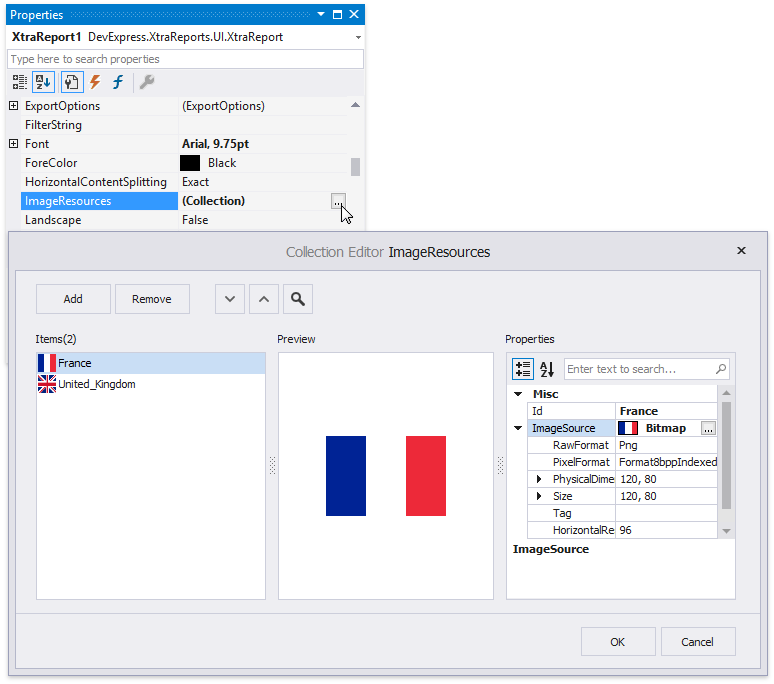Collapse the Misc category
This screenshot has height=684, width=774.
tap(518, 394)
